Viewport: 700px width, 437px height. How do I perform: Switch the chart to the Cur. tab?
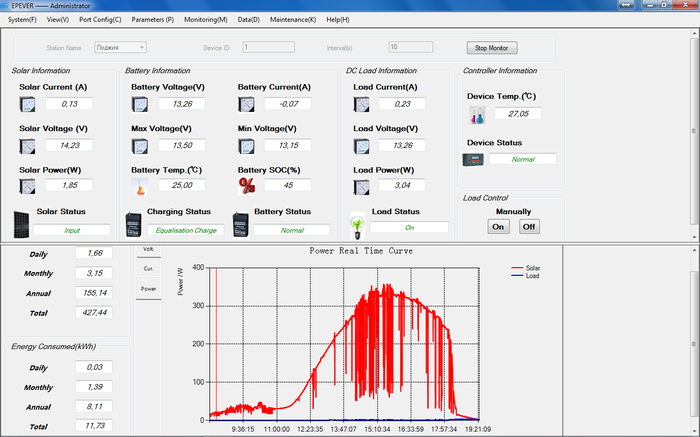[x=148, y=268]
